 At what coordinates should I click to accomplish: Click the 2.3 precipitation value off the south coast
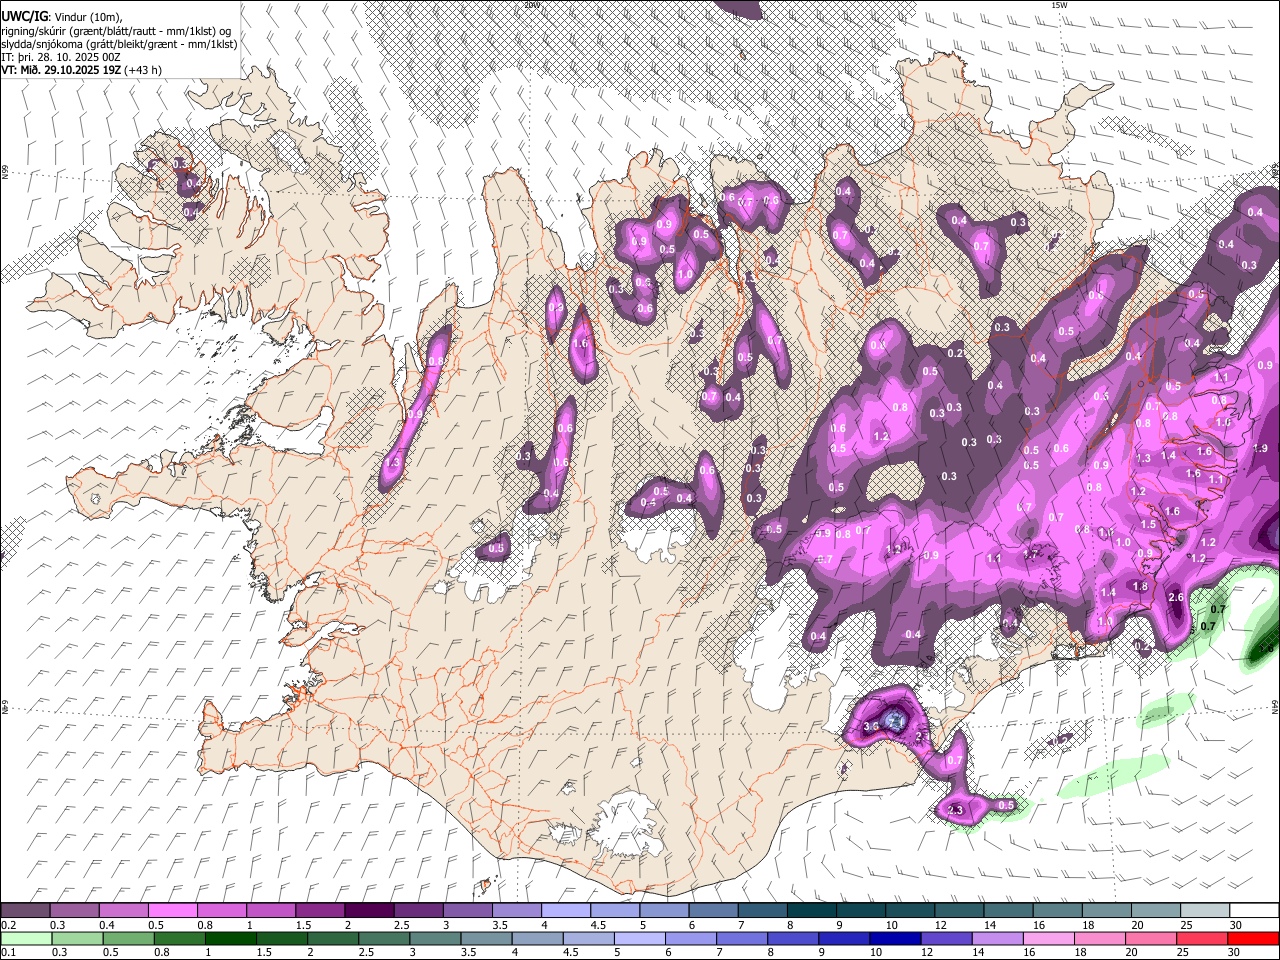955,810
